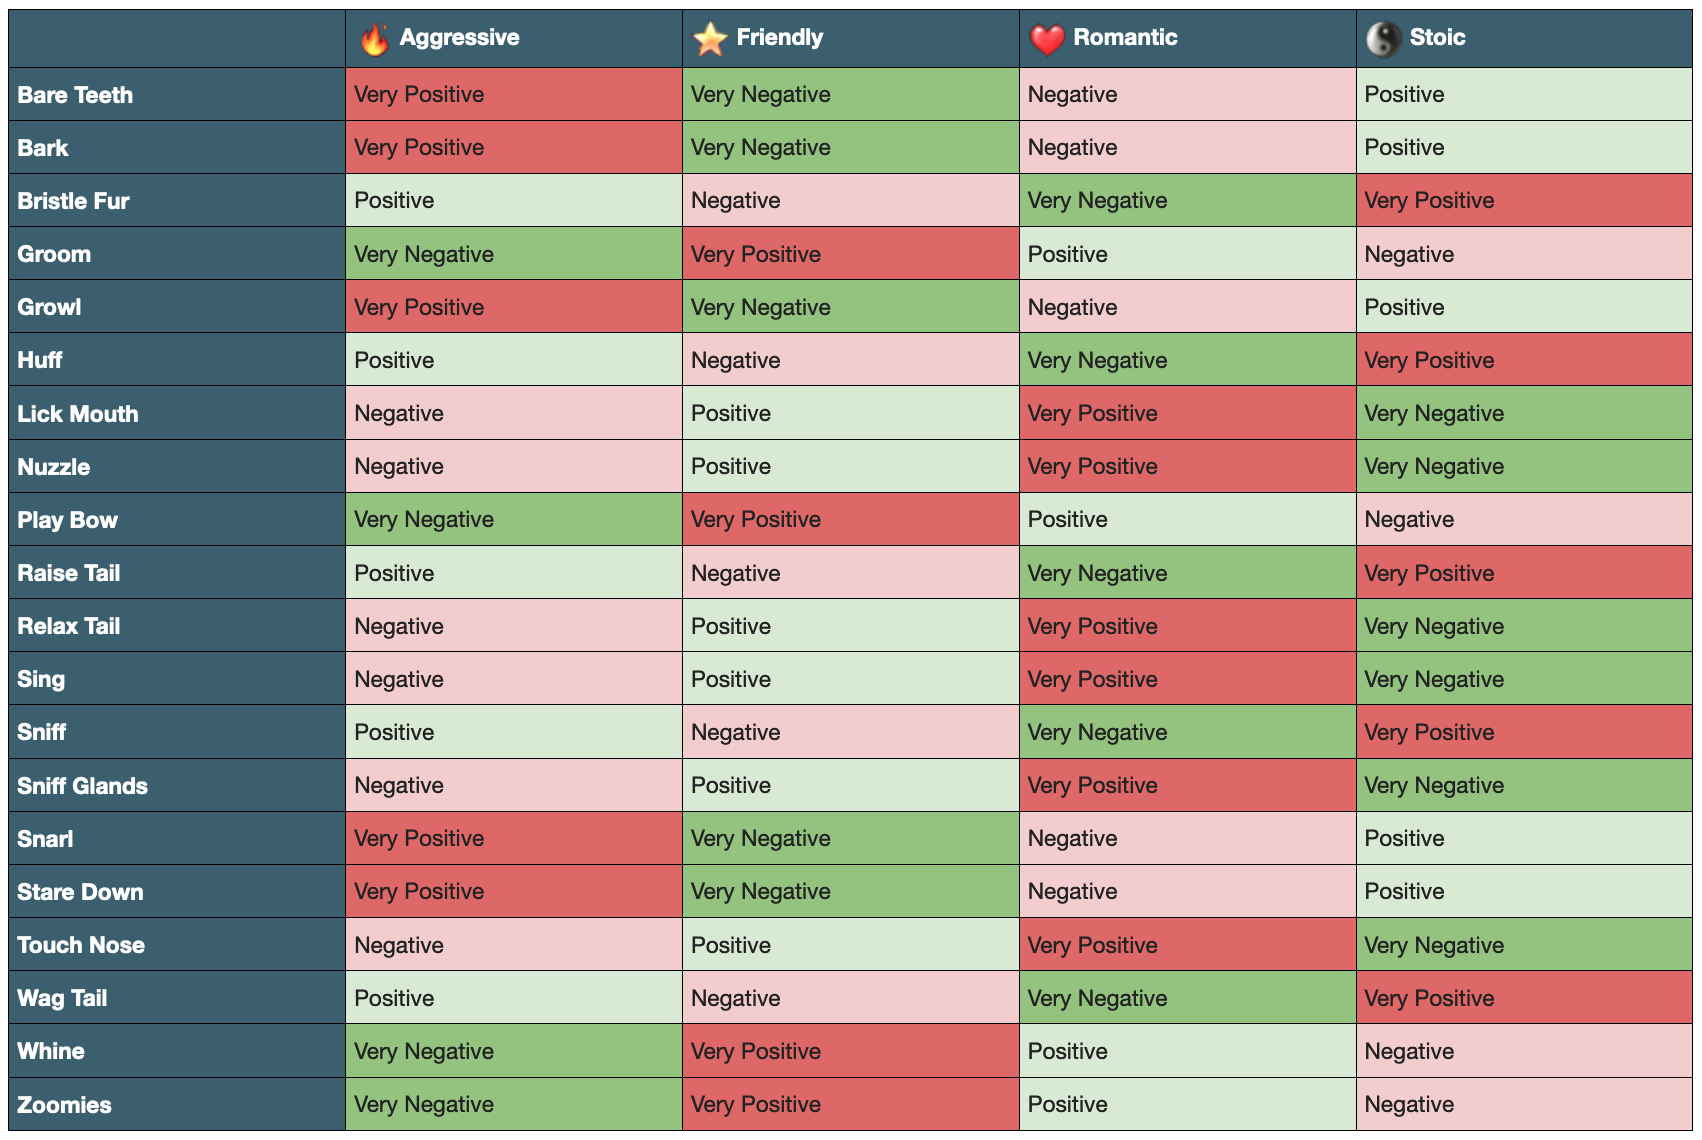Select the Groom row header
The width and height of the screenshot is (1702, 1140).
point(54,254)
